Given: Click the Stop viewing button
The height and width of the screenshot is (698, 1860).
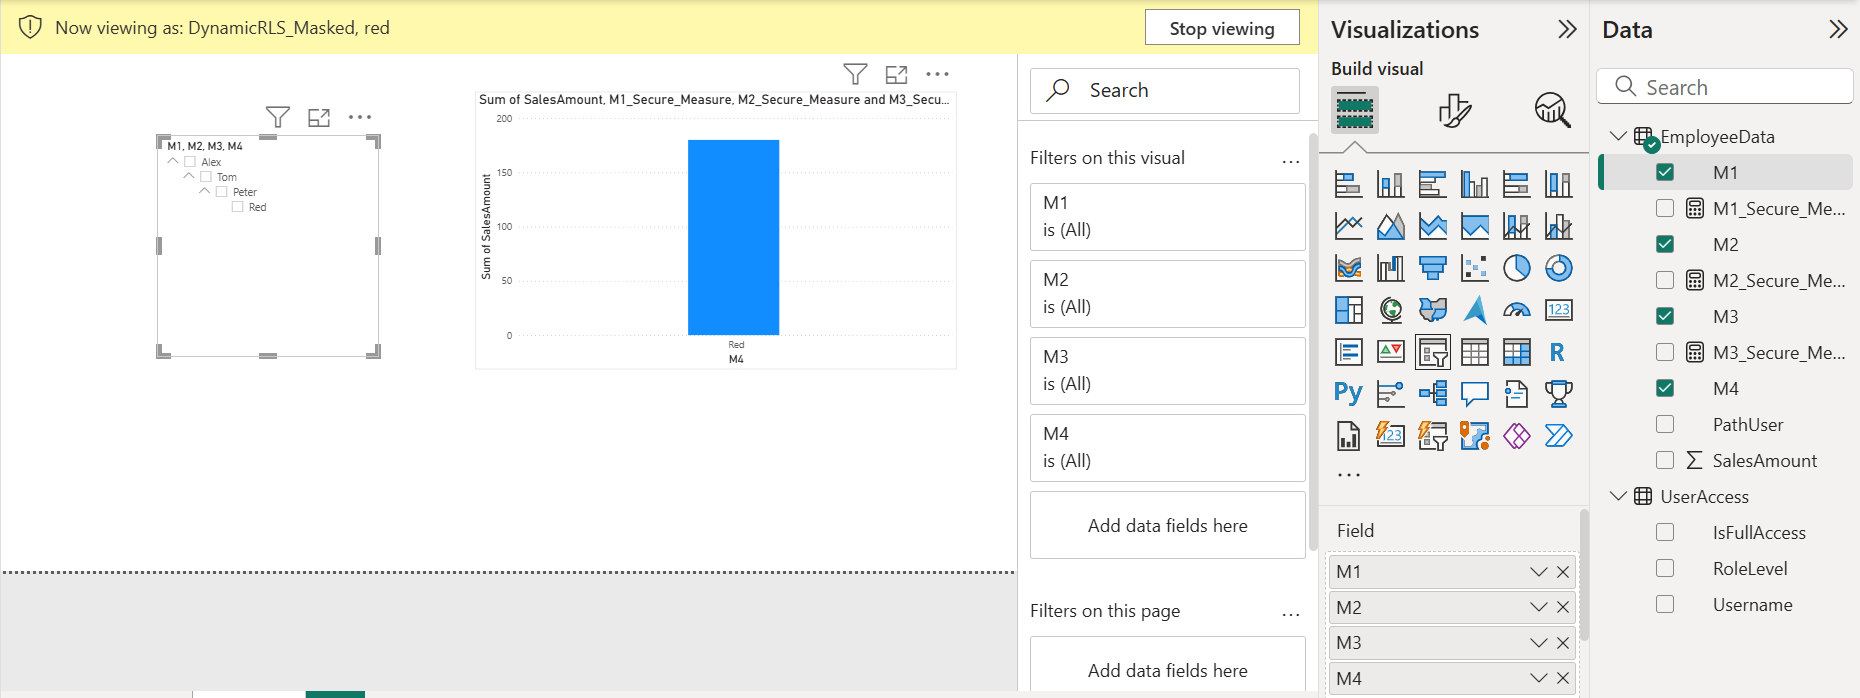Looking at the screenshot, I should click(1222, 28).
